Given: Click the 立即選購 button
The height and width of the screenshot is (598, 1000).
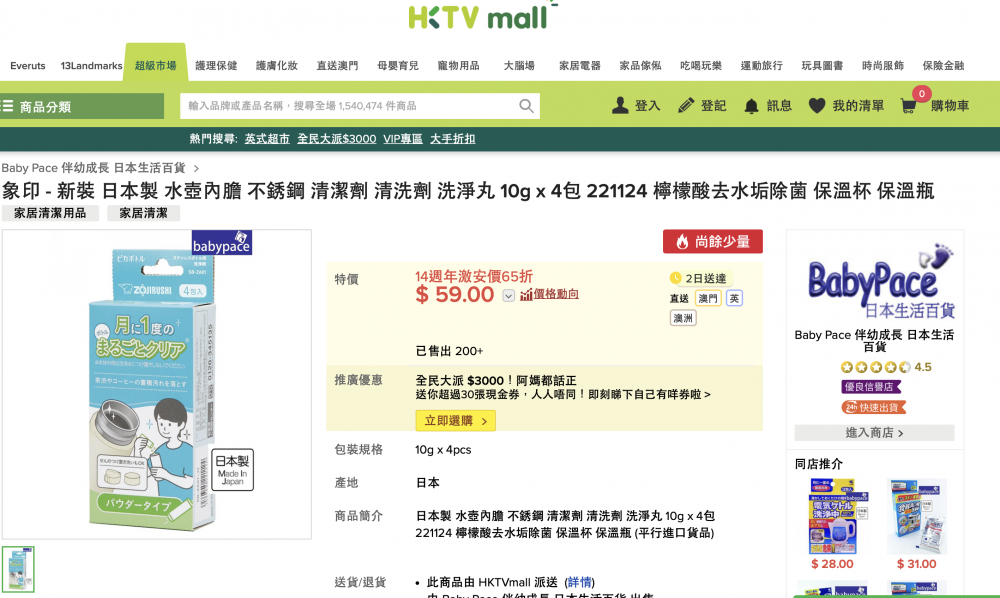Looking at the screenshot, I should (455, 421).
